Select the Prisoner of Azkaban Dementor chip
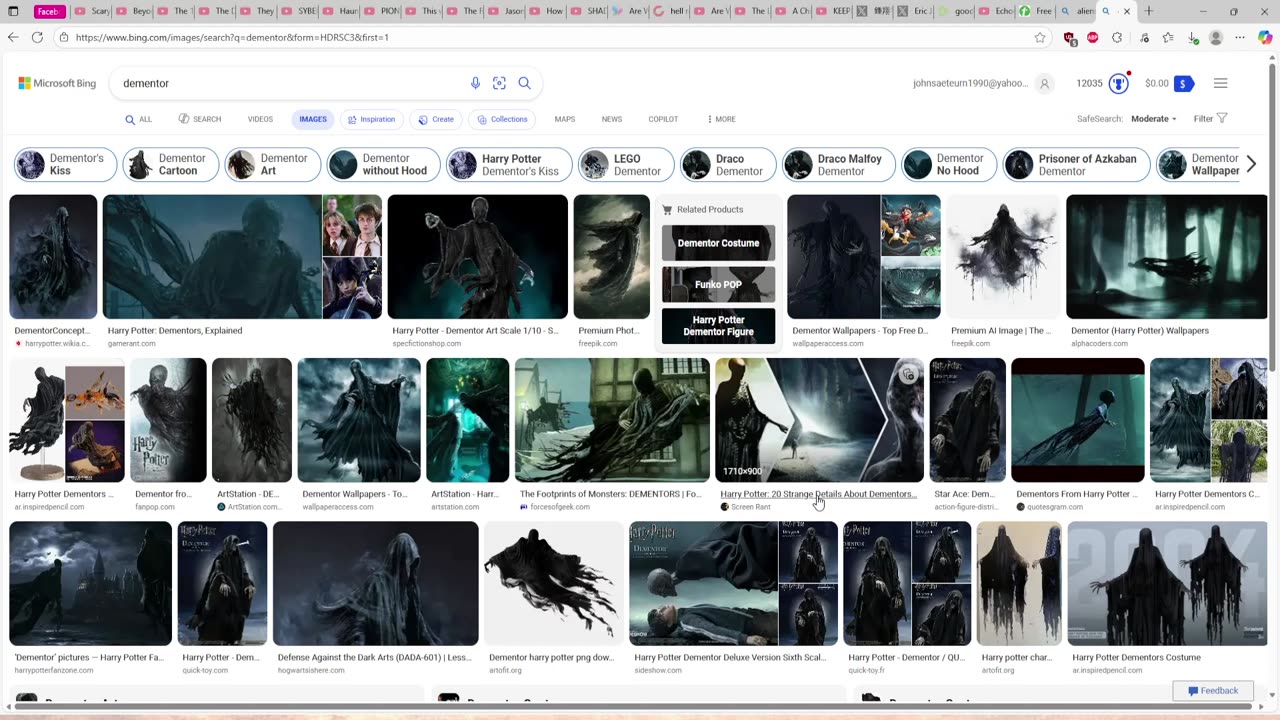The height and width of the screenshot is (720, 1280). [1077, 164]
